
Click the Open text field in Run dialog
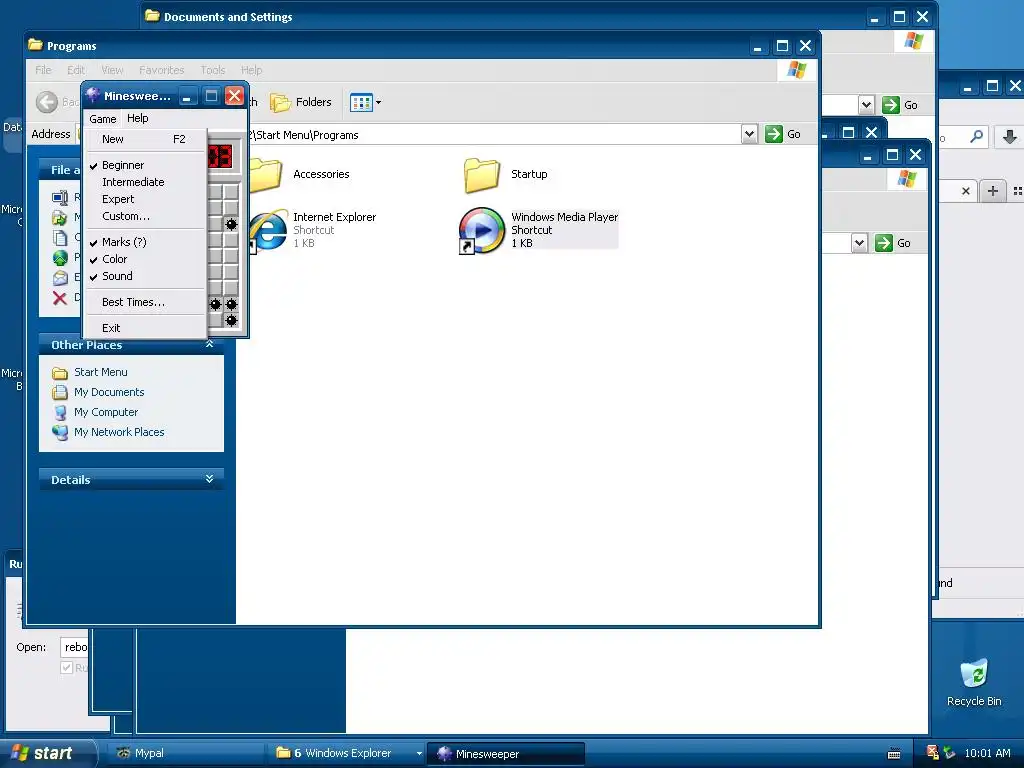pyautogui.click(x=74, y=647)
